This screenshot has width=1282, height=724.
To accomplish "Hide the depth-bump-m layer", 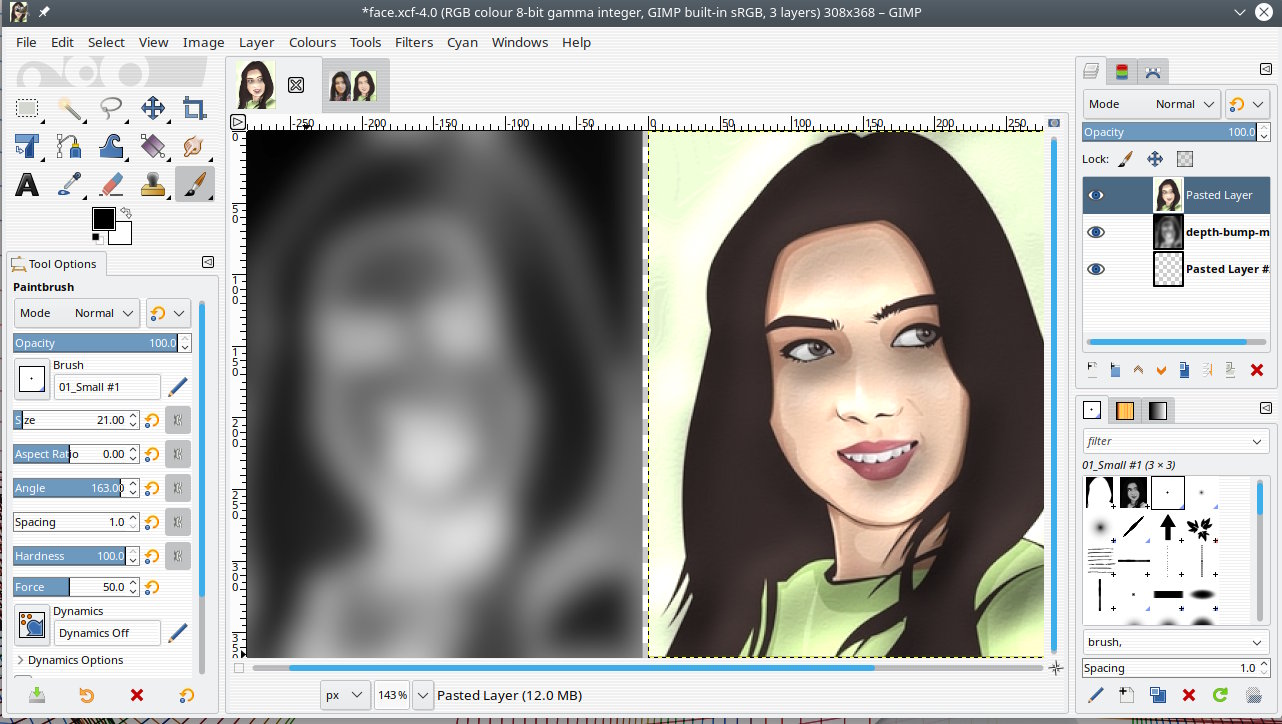I will pyautogui.click(x=1096, y=232).
